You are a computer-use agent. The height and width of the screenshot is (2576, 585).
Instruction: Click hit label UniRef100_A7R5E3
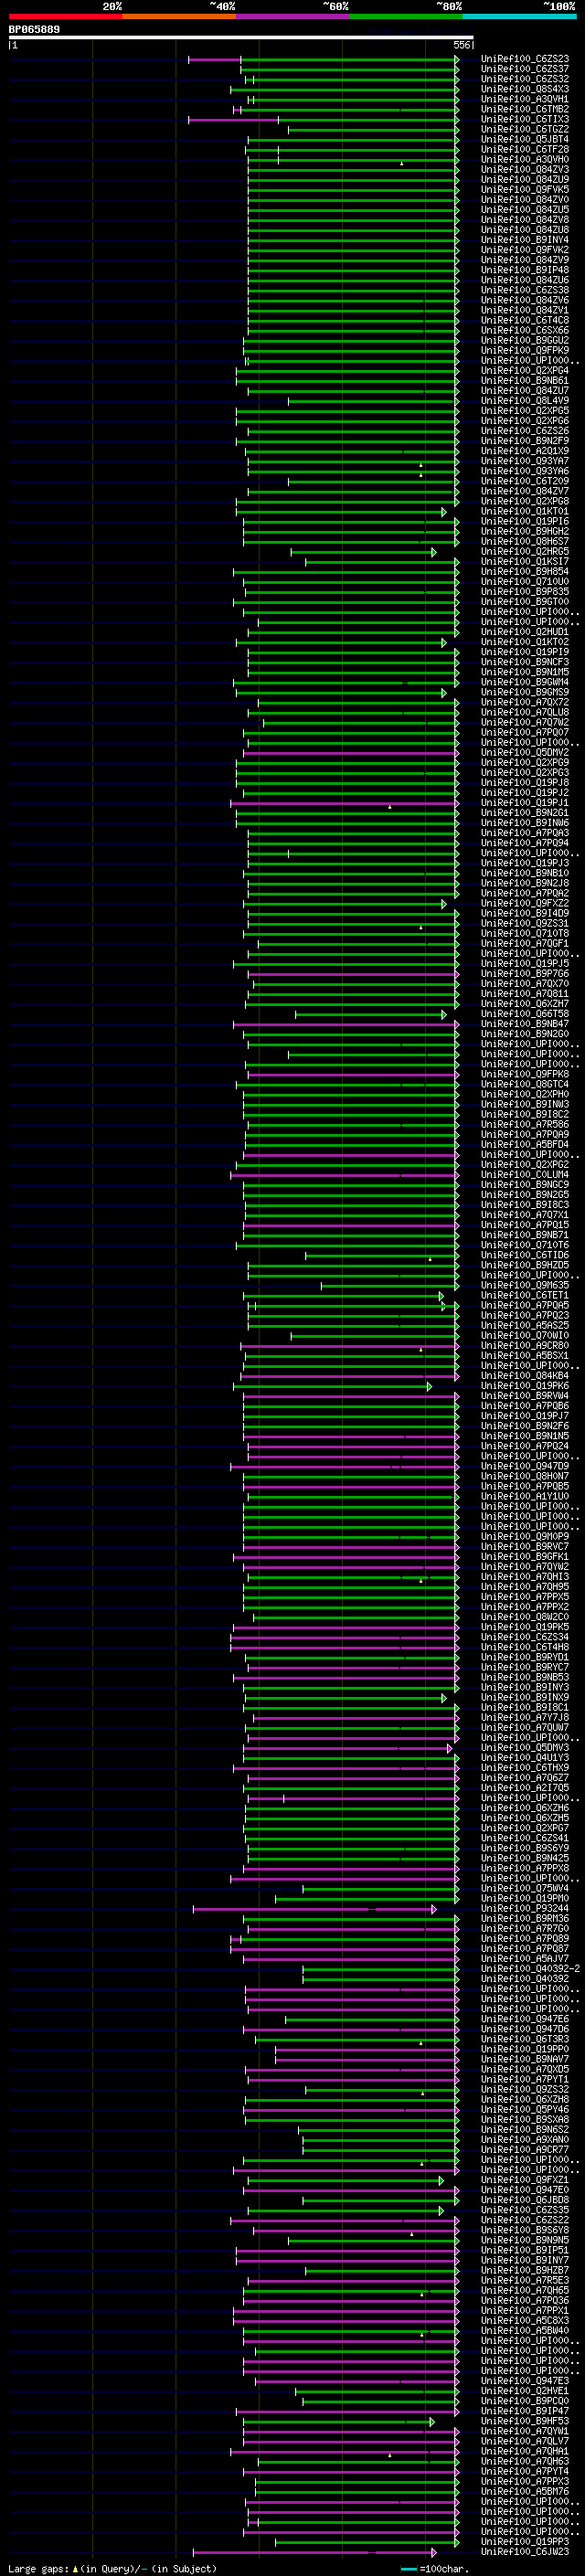[525, 2281]
